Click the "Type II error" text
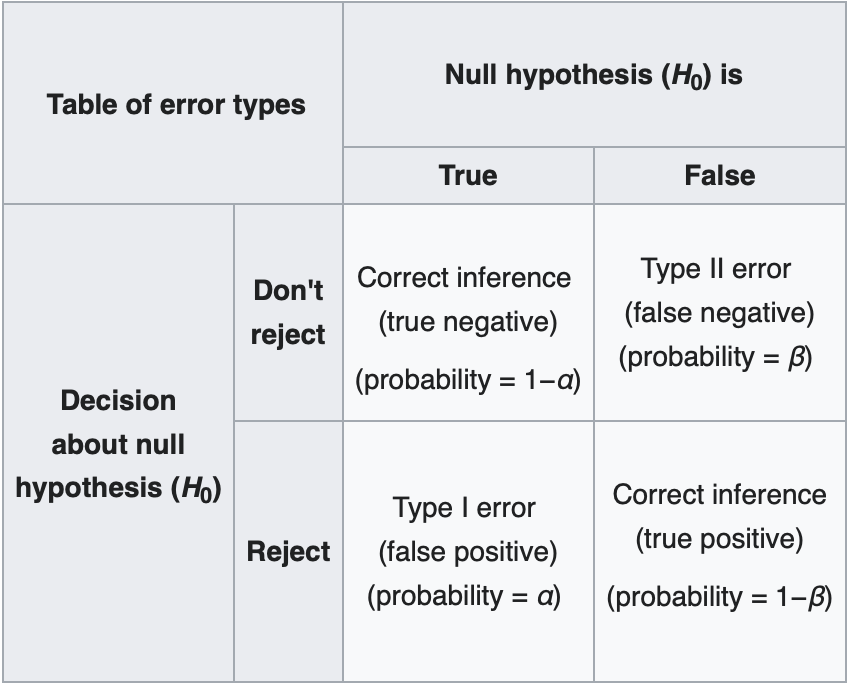 [716, 269]
